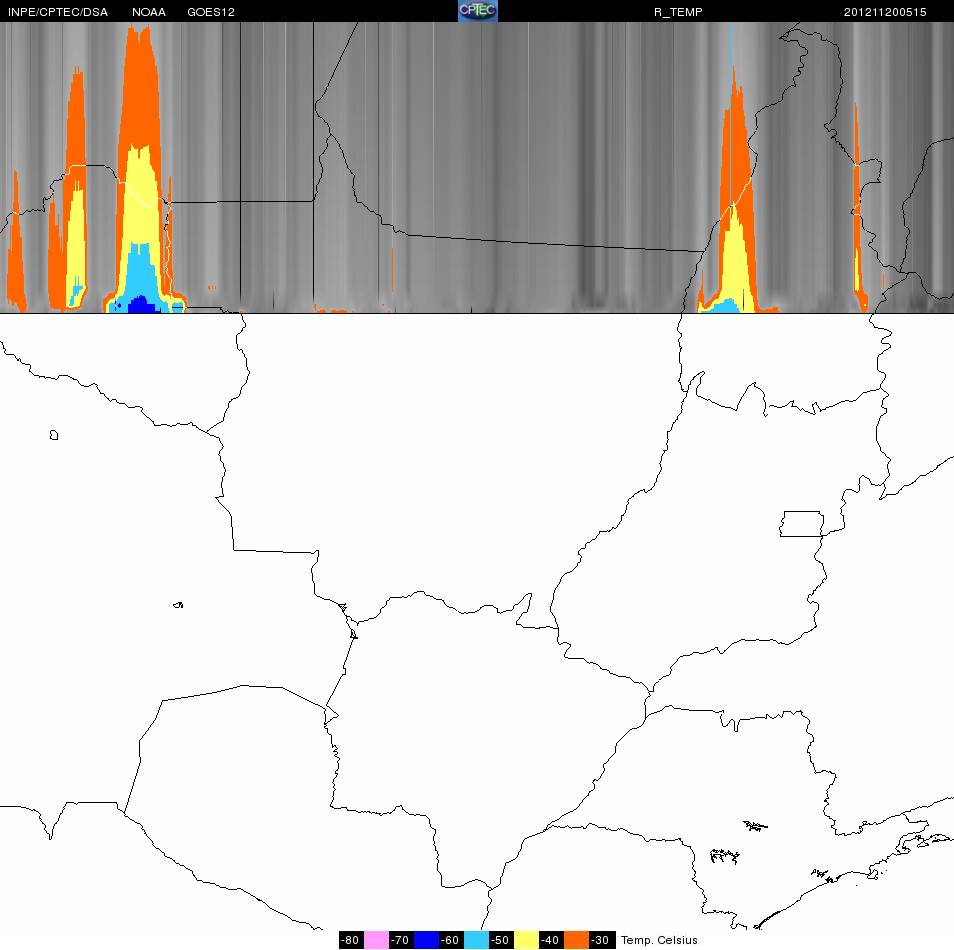Click the dark blue coldest cloud core
Image resolution: width=954 pixels, height=950 pixels.
coord(142,304)
